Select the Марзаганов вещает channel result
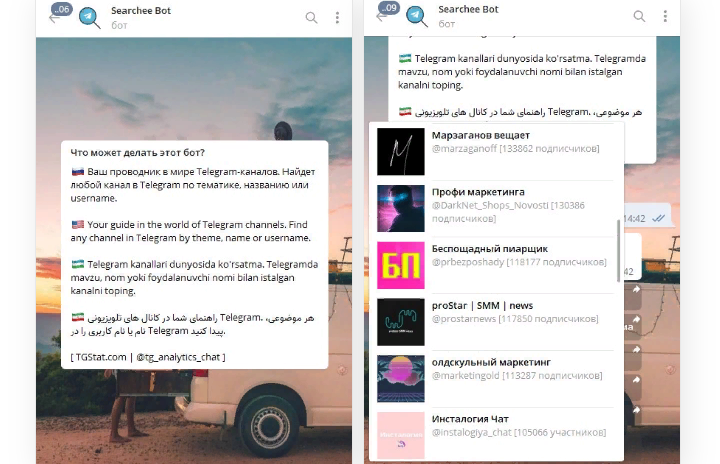 tap(496, 152)
